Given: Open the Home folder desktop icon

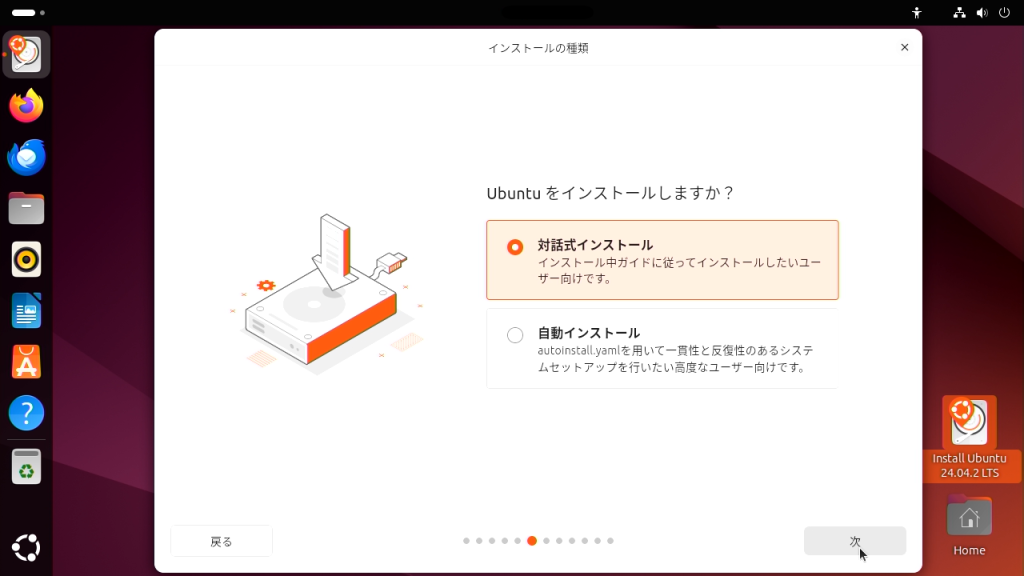Looking at the screenshot, I should click(969, 526).
